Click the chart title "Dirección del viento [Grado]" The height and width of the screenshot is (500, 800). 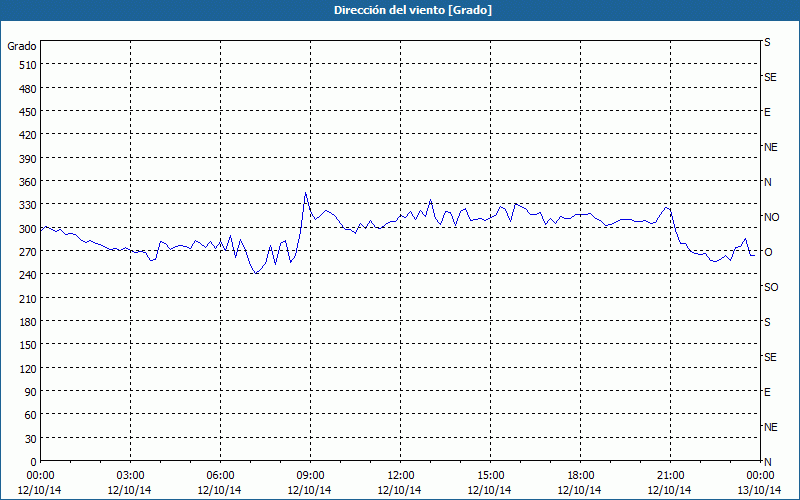pyautogui.click(x=413, y=10)
